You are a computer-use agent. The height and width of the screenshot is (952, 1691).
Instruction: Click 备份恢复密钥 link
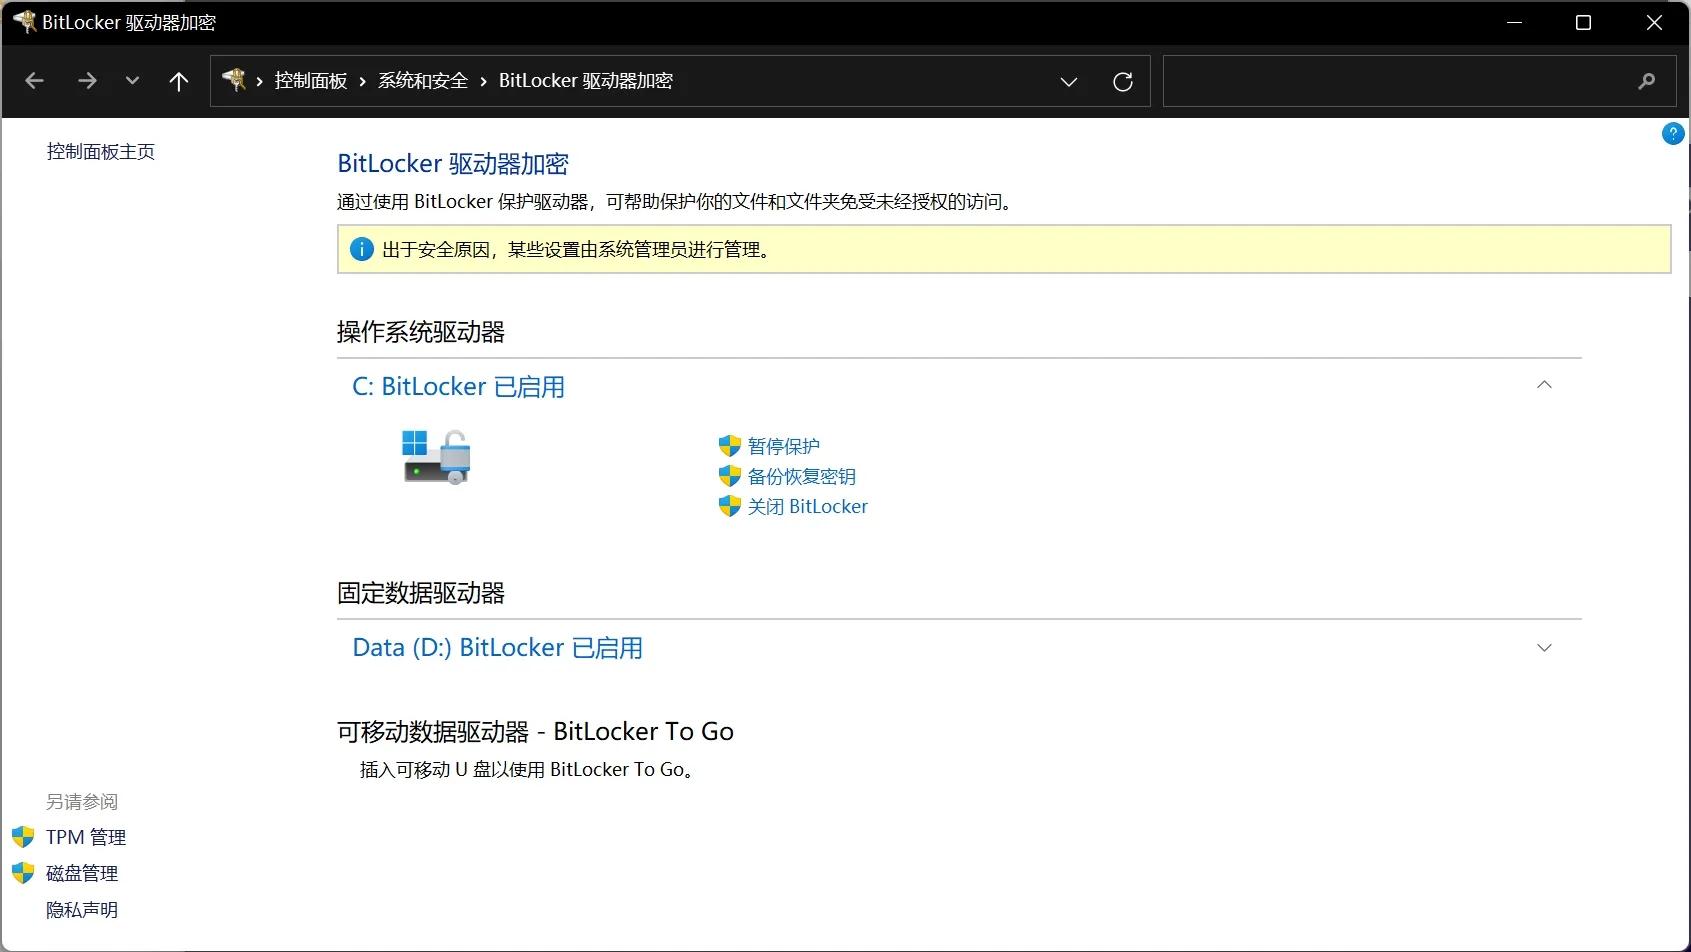coord(801,476)
